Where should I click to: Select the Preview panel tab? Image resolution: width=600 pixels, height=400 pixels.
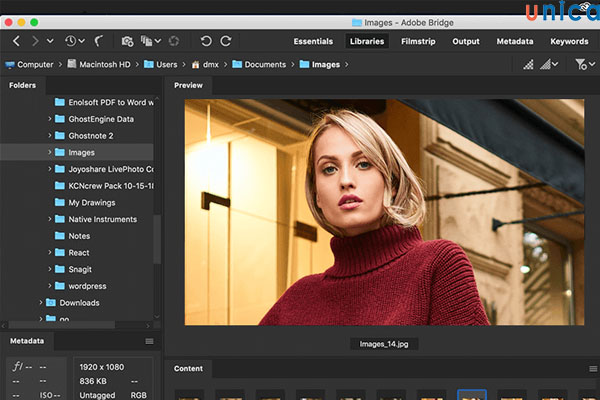pos(188,85)
